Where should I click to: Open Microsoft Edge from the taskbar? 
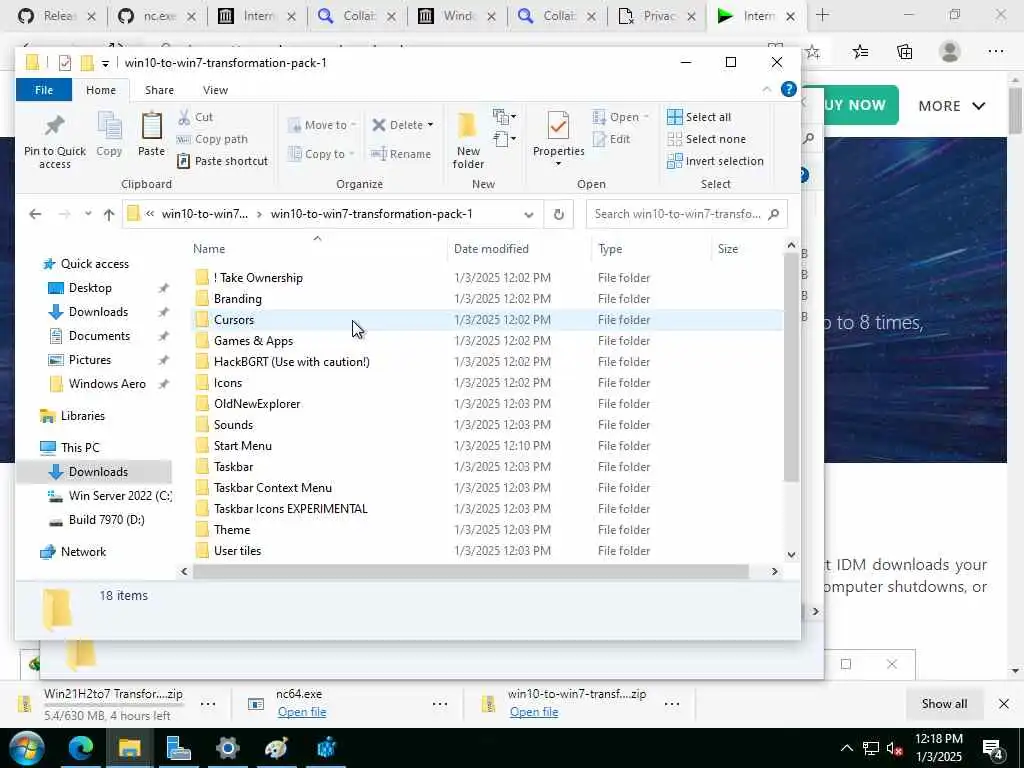(x=81, y=748)
